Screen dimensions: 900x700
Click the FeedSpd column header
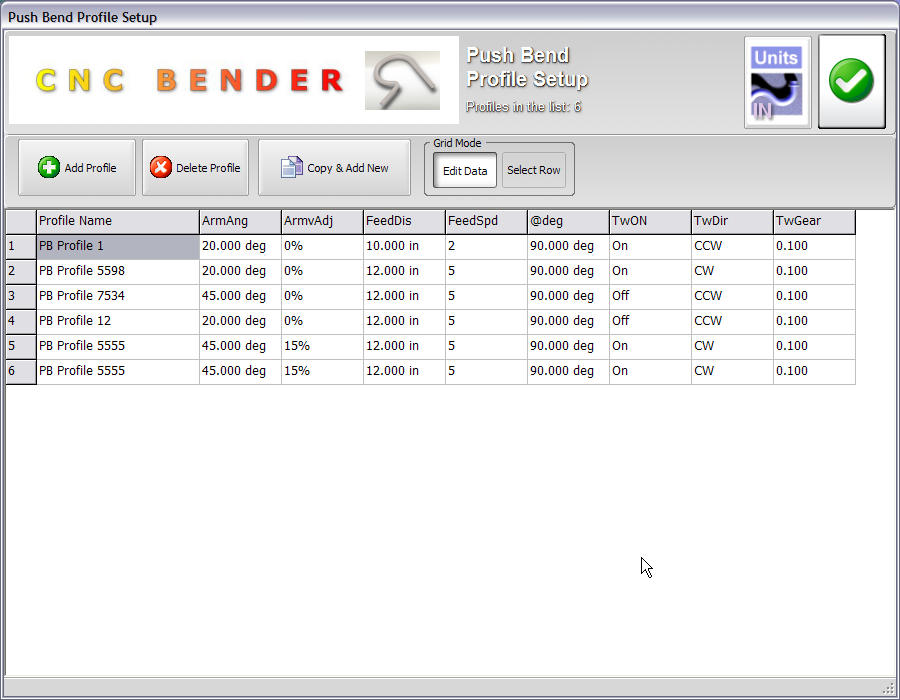485,221
